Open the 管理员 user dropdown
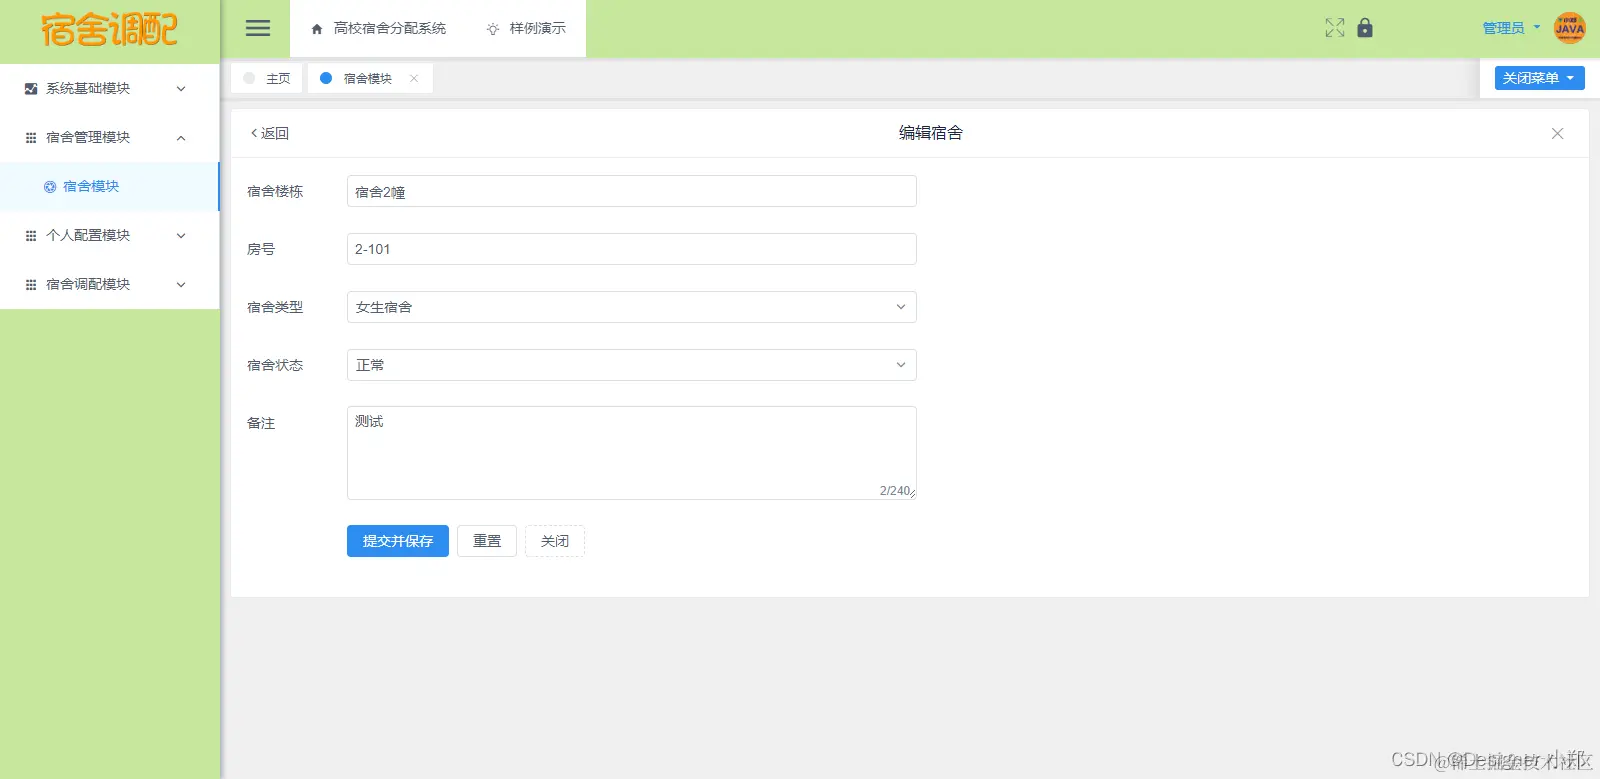Viewport: 1600px width, 779px height. coord(1511,28)
